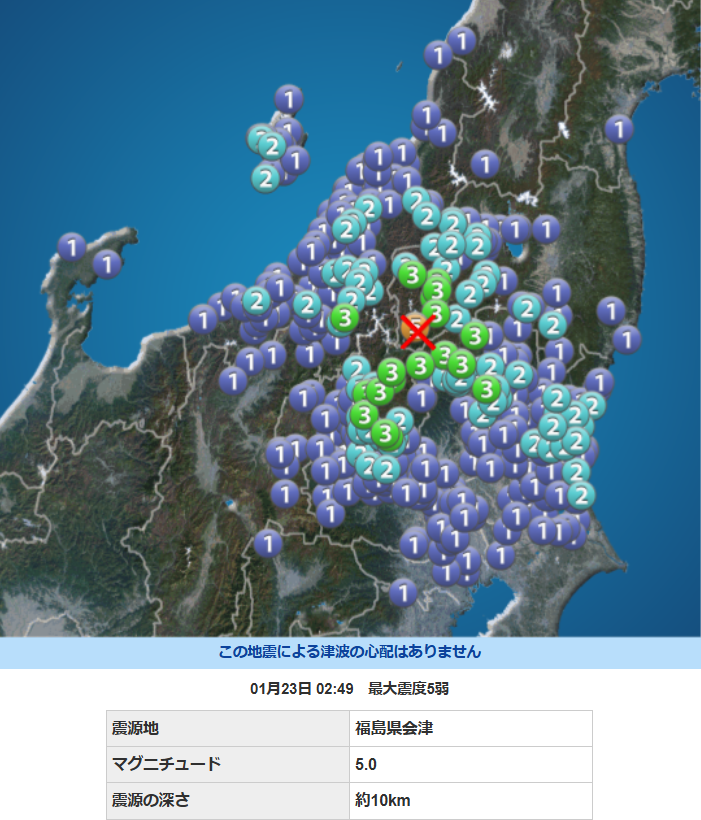Click the southernmost intensity 1 marker on the map
The width and height of the screenshot is (701, 820).
coord(403,593)
